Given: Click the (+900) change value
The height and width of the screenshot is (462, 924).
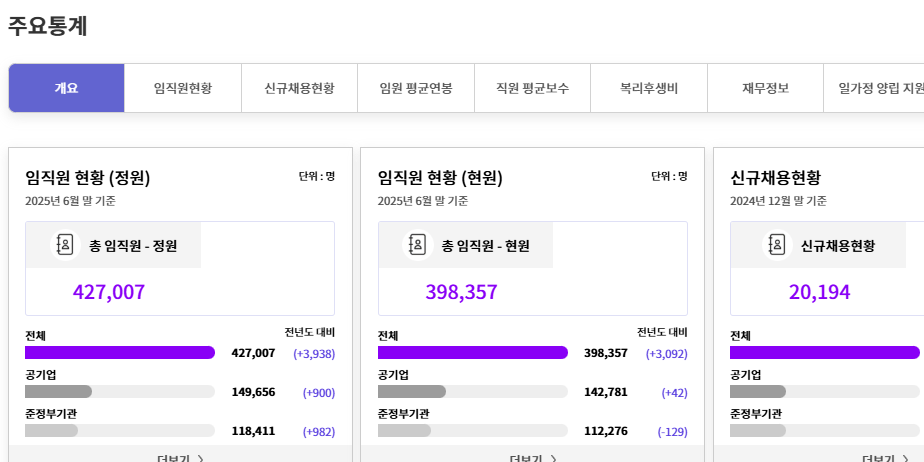Looking at the screenshot, I should pos(319,392).
